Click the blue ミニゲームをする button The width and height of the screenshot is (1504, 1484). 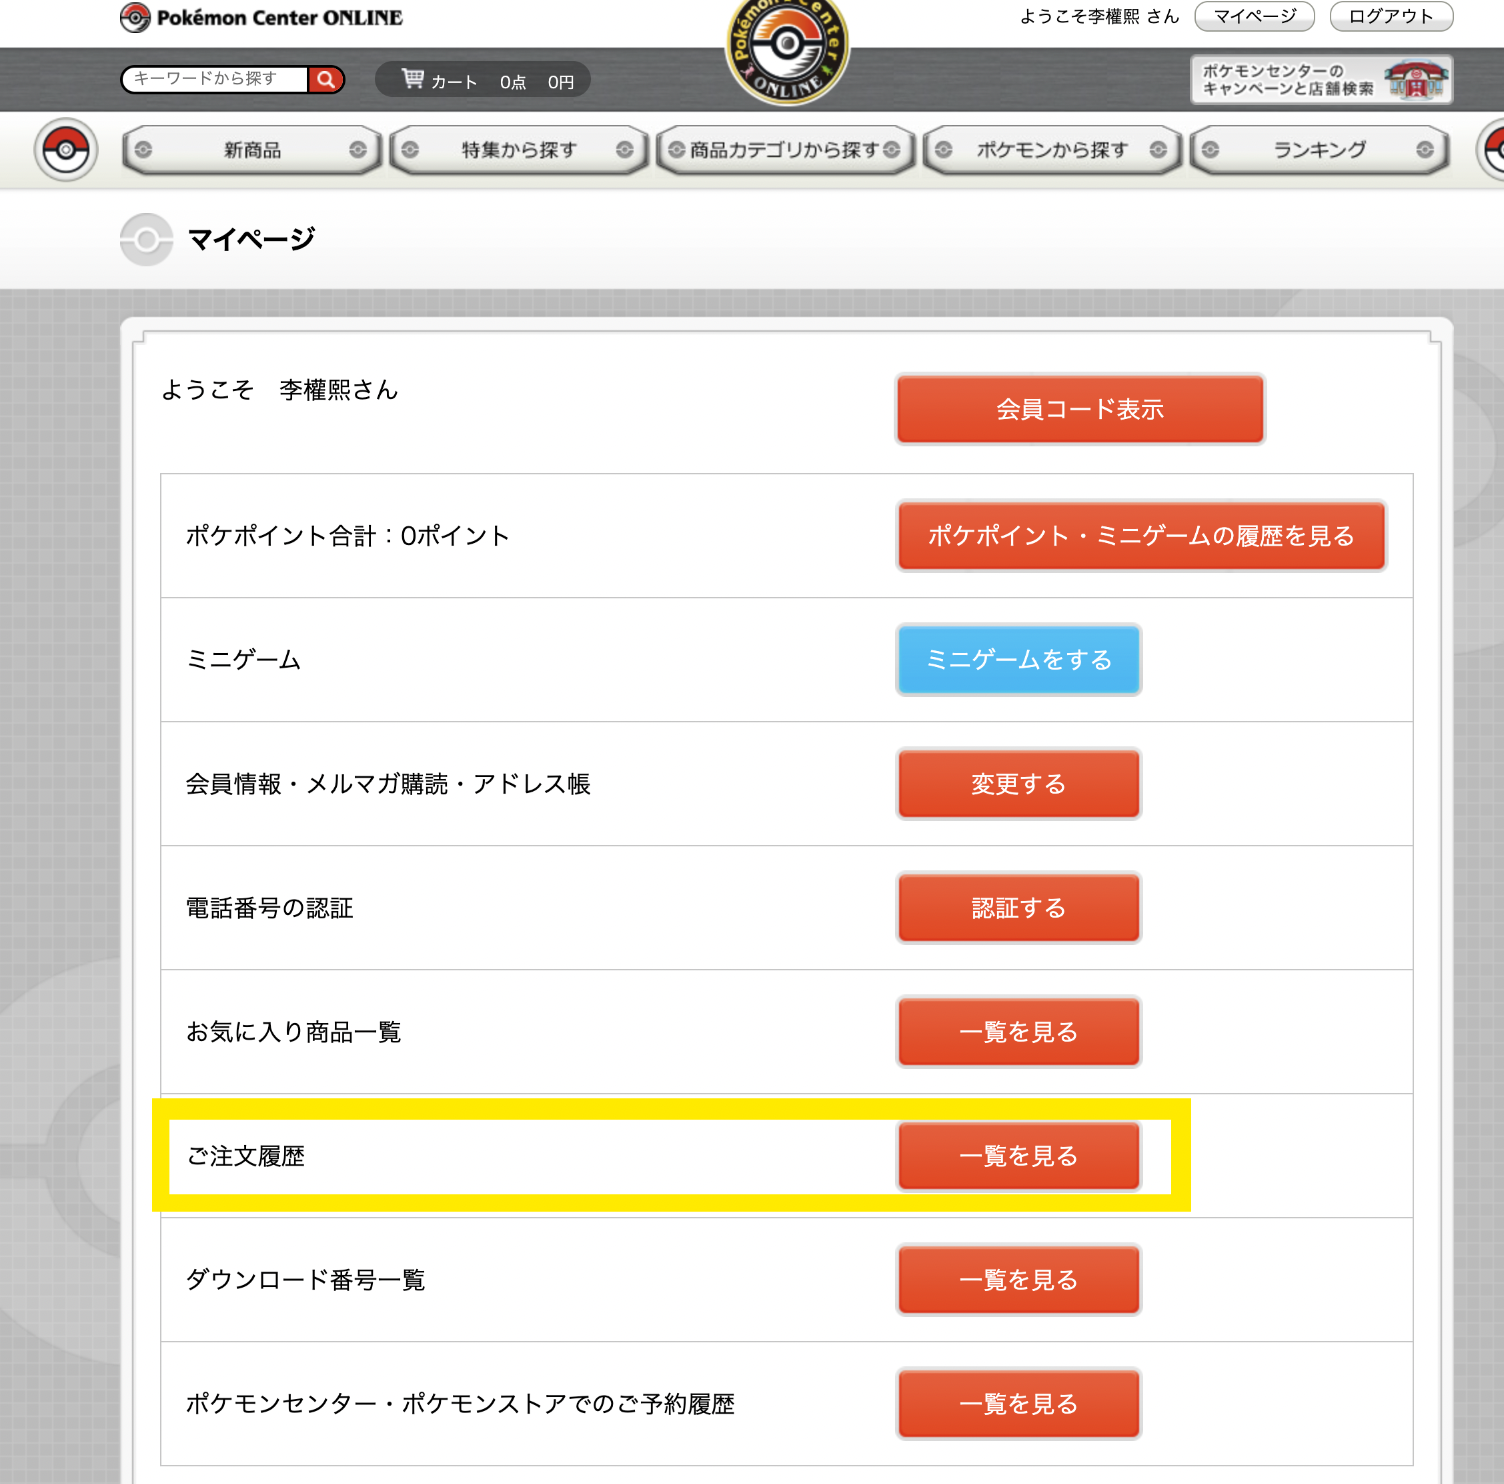[x=1019, y=660]
